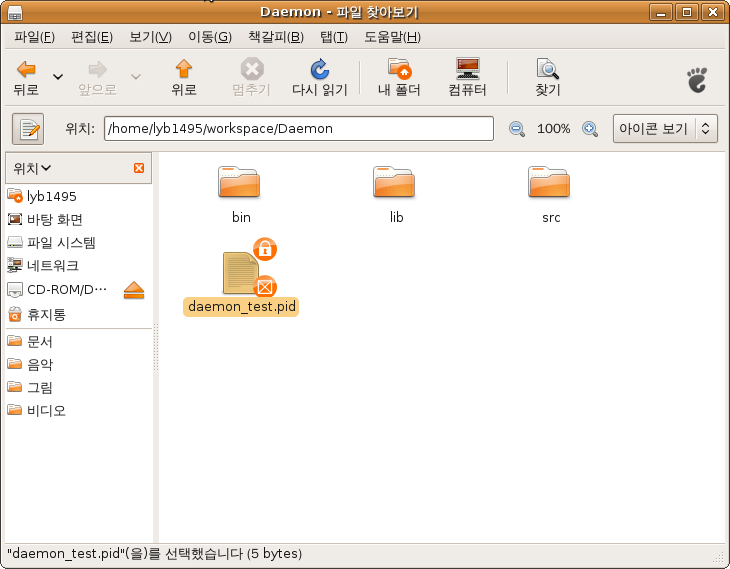Screen dimensions: 730x569
Task: Reload the folder with 다시 읽기
Action: coord(320,77)
